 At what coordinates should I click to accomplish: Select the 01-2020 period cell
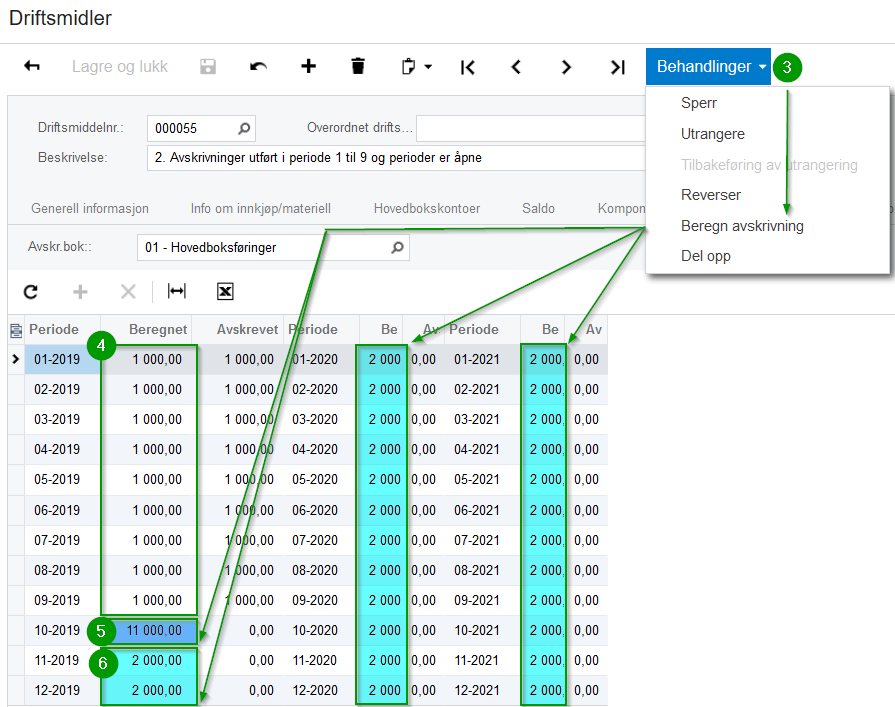tap(321, 359)
